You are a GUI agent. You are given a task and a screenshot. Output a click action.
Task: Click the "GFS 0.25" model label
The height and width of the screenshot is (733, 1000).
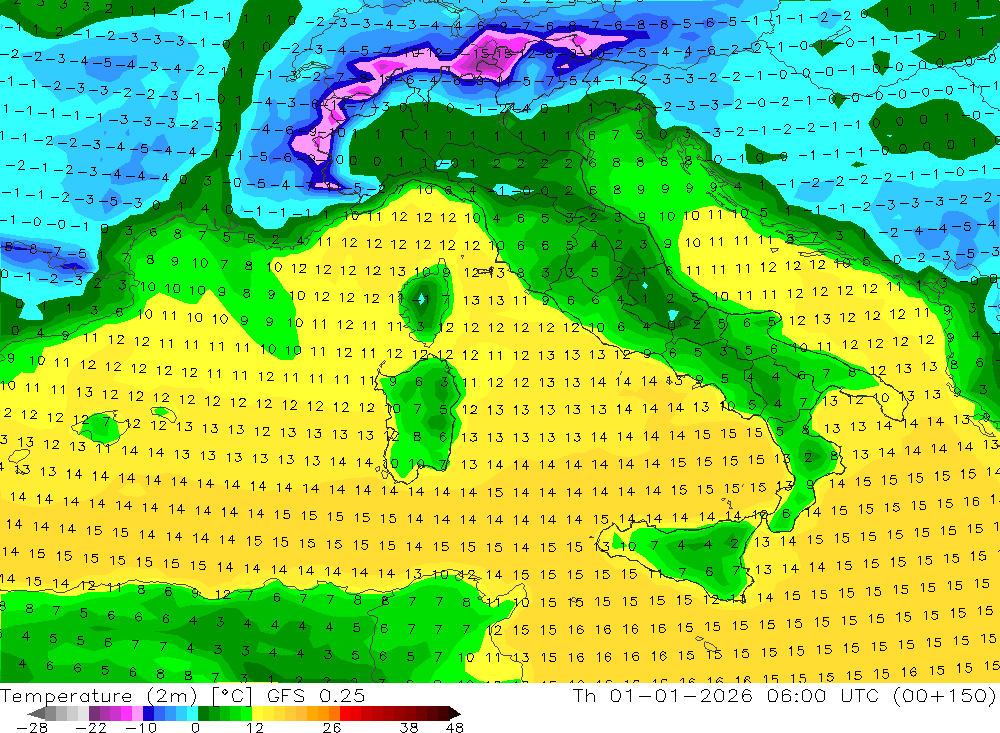316,695
